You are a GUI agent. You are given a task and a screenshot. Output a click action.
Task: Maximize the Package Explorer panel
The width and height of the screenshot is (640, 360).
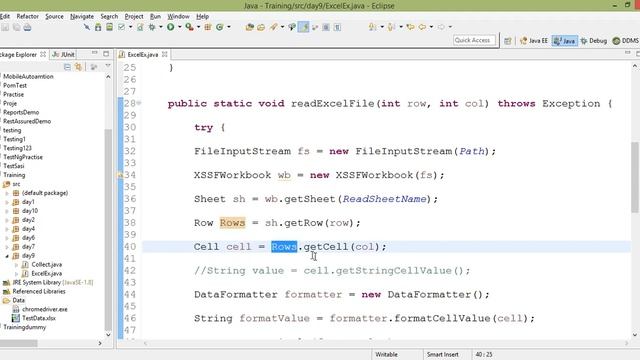[106, 53]
